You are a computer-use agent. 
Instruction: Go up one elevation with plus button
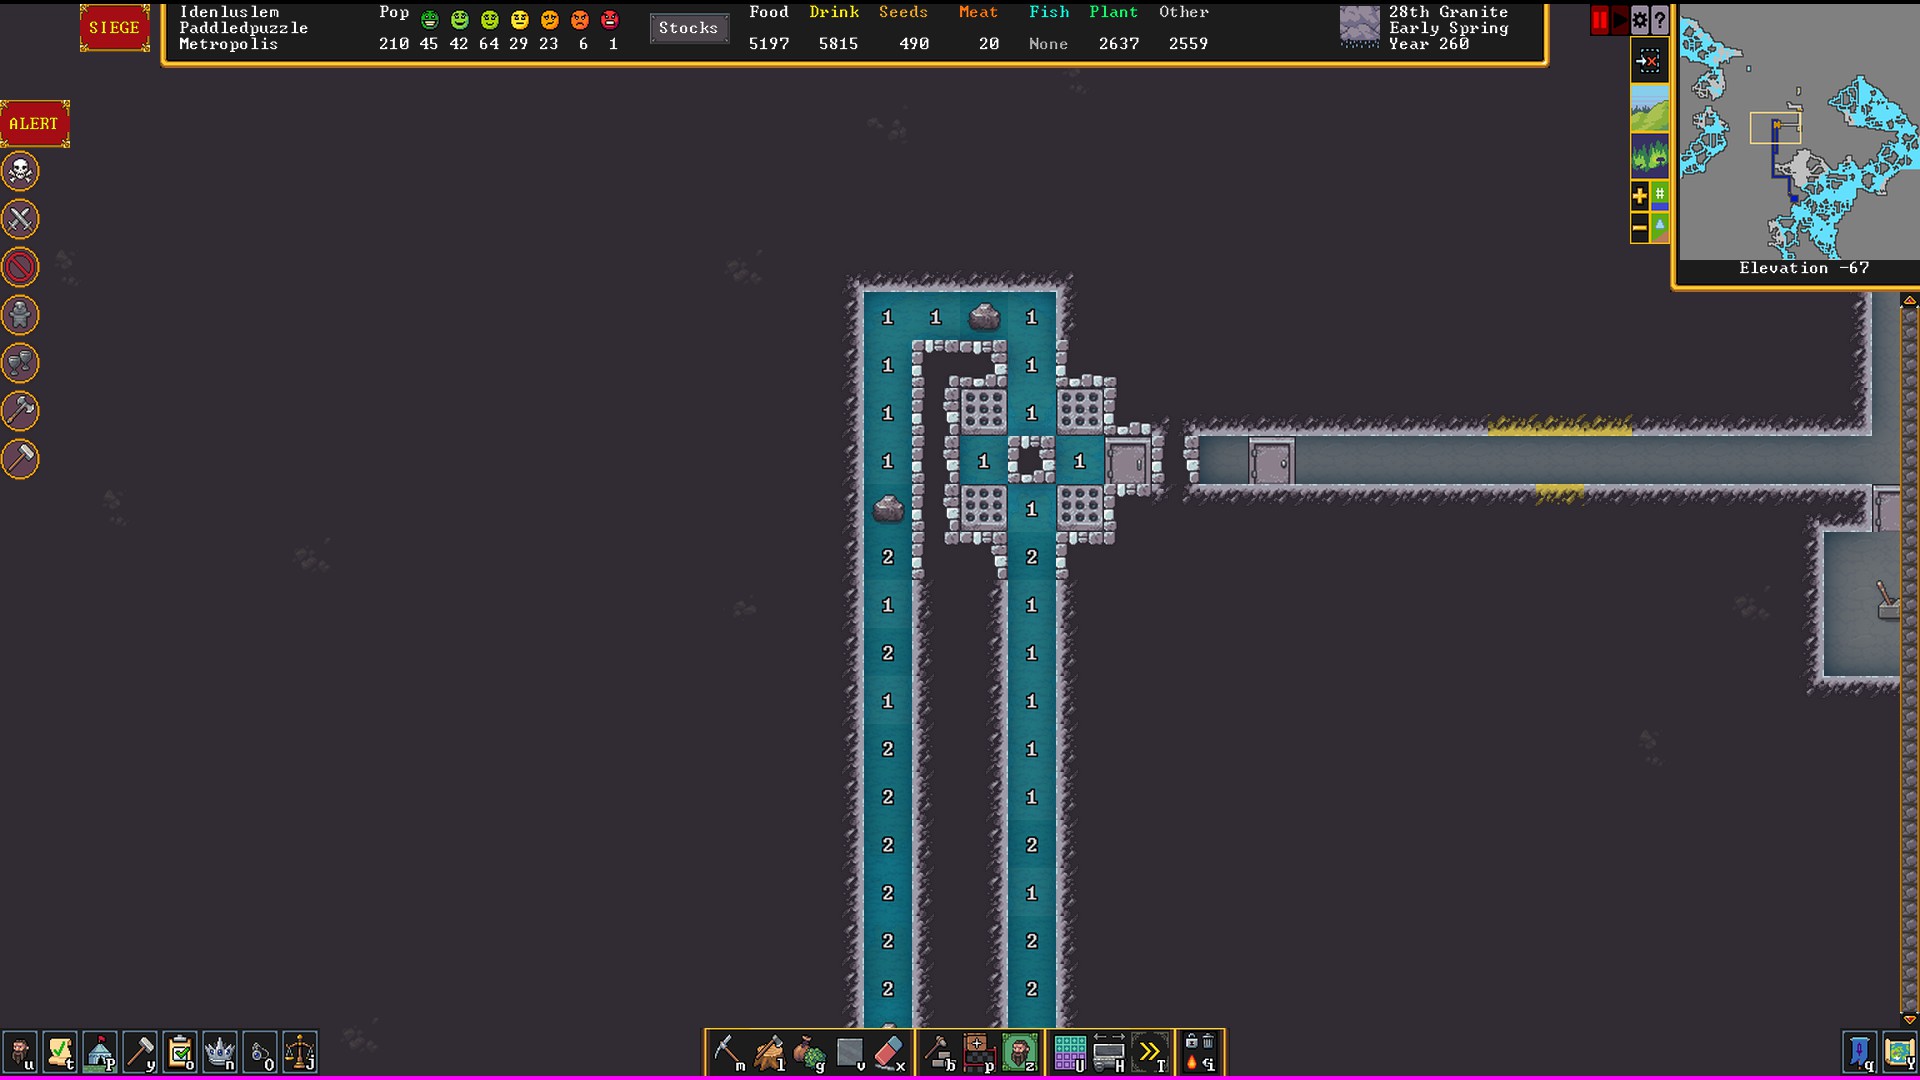pyautogui.click(x=1640, y=196)
